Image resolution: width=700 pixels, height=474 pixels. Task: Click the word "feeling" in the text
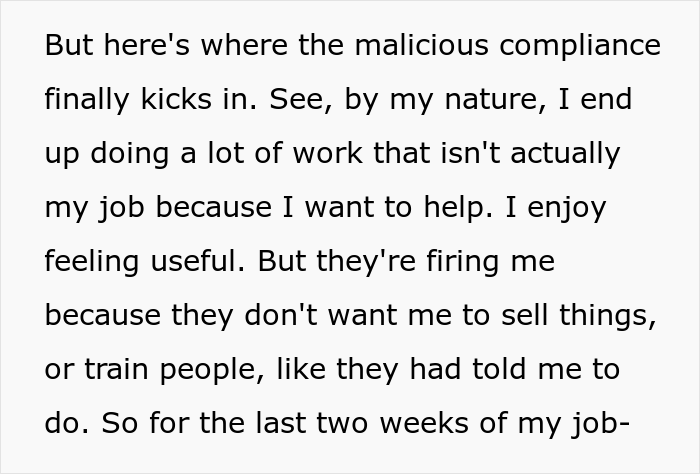(x=95, y=262)
